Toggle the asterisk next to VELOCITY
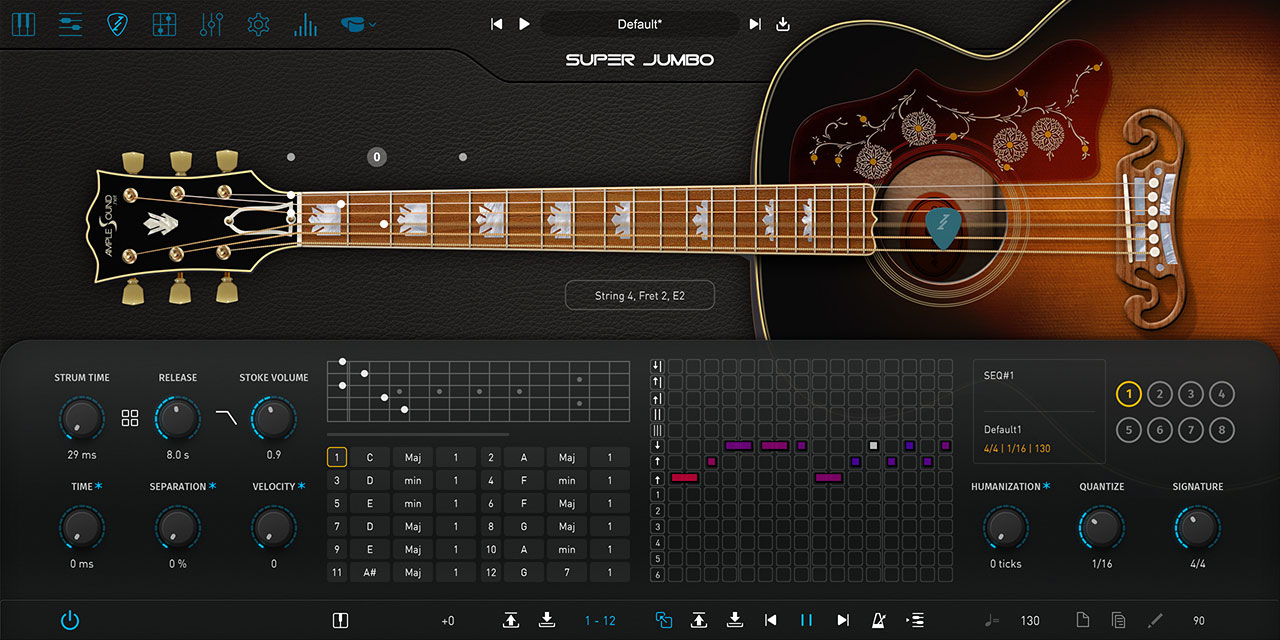This screenshot has width=1280, height=640. 302,487
